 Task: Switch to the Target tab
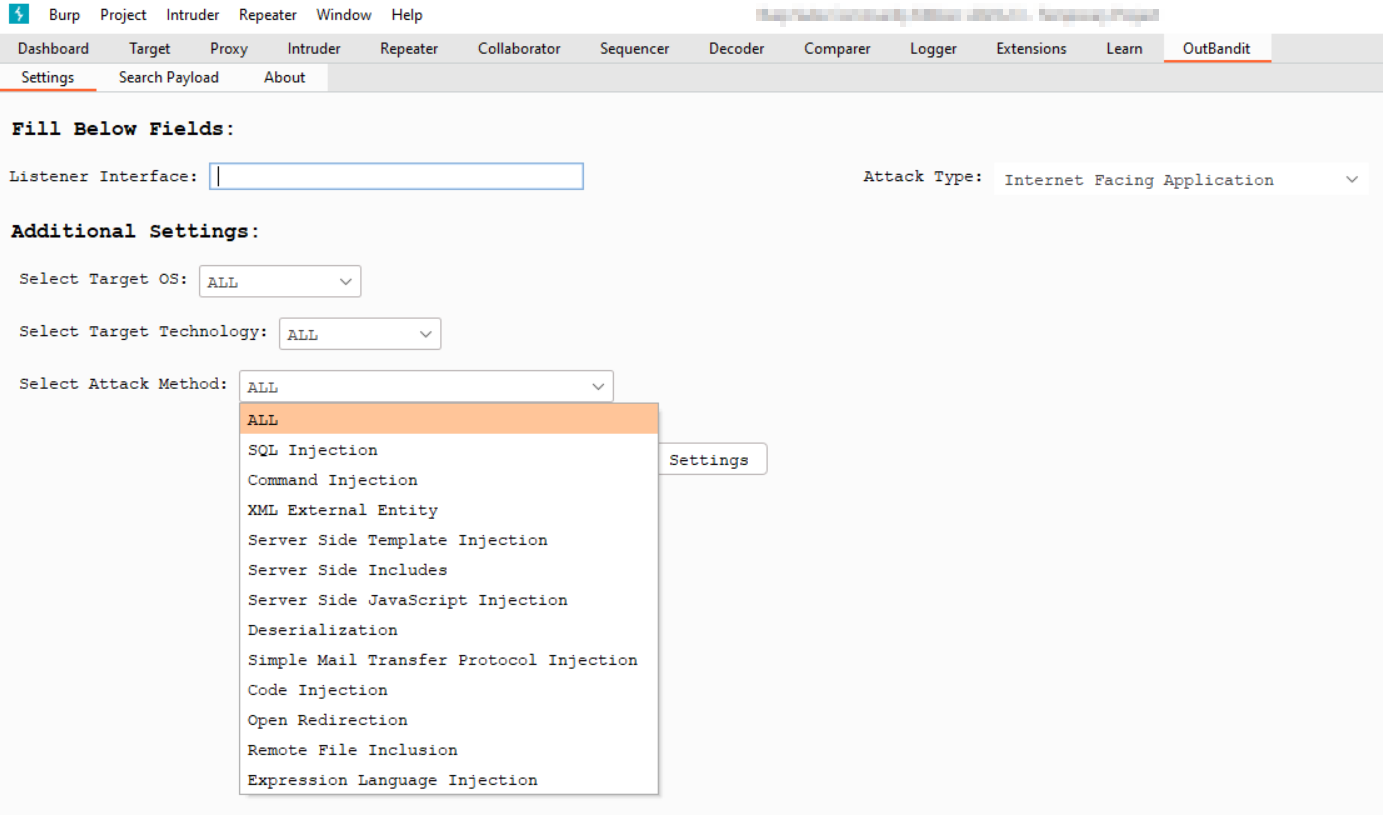(x=150, y=48)
